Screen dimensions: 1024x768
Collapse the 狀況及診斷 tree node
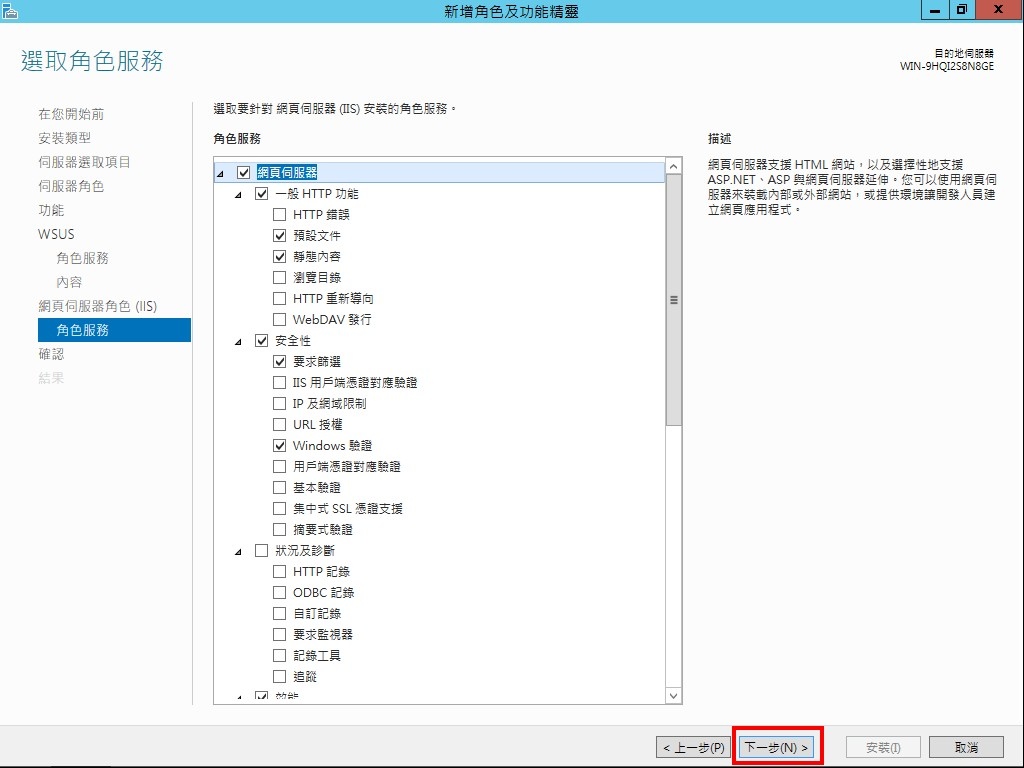click(x=238, y=552)
